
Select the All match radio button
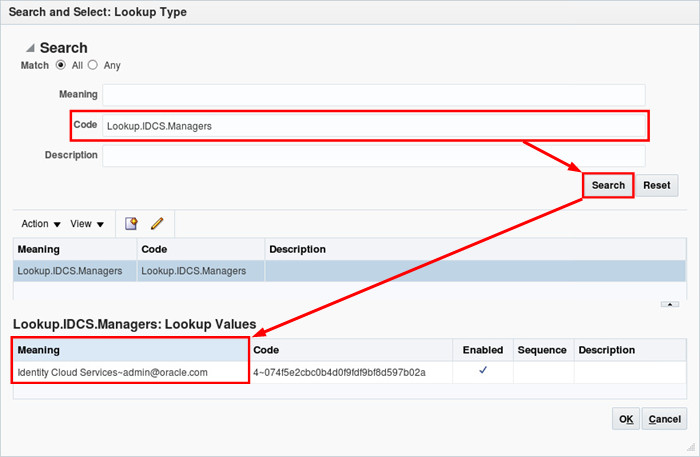click(60, 65)
